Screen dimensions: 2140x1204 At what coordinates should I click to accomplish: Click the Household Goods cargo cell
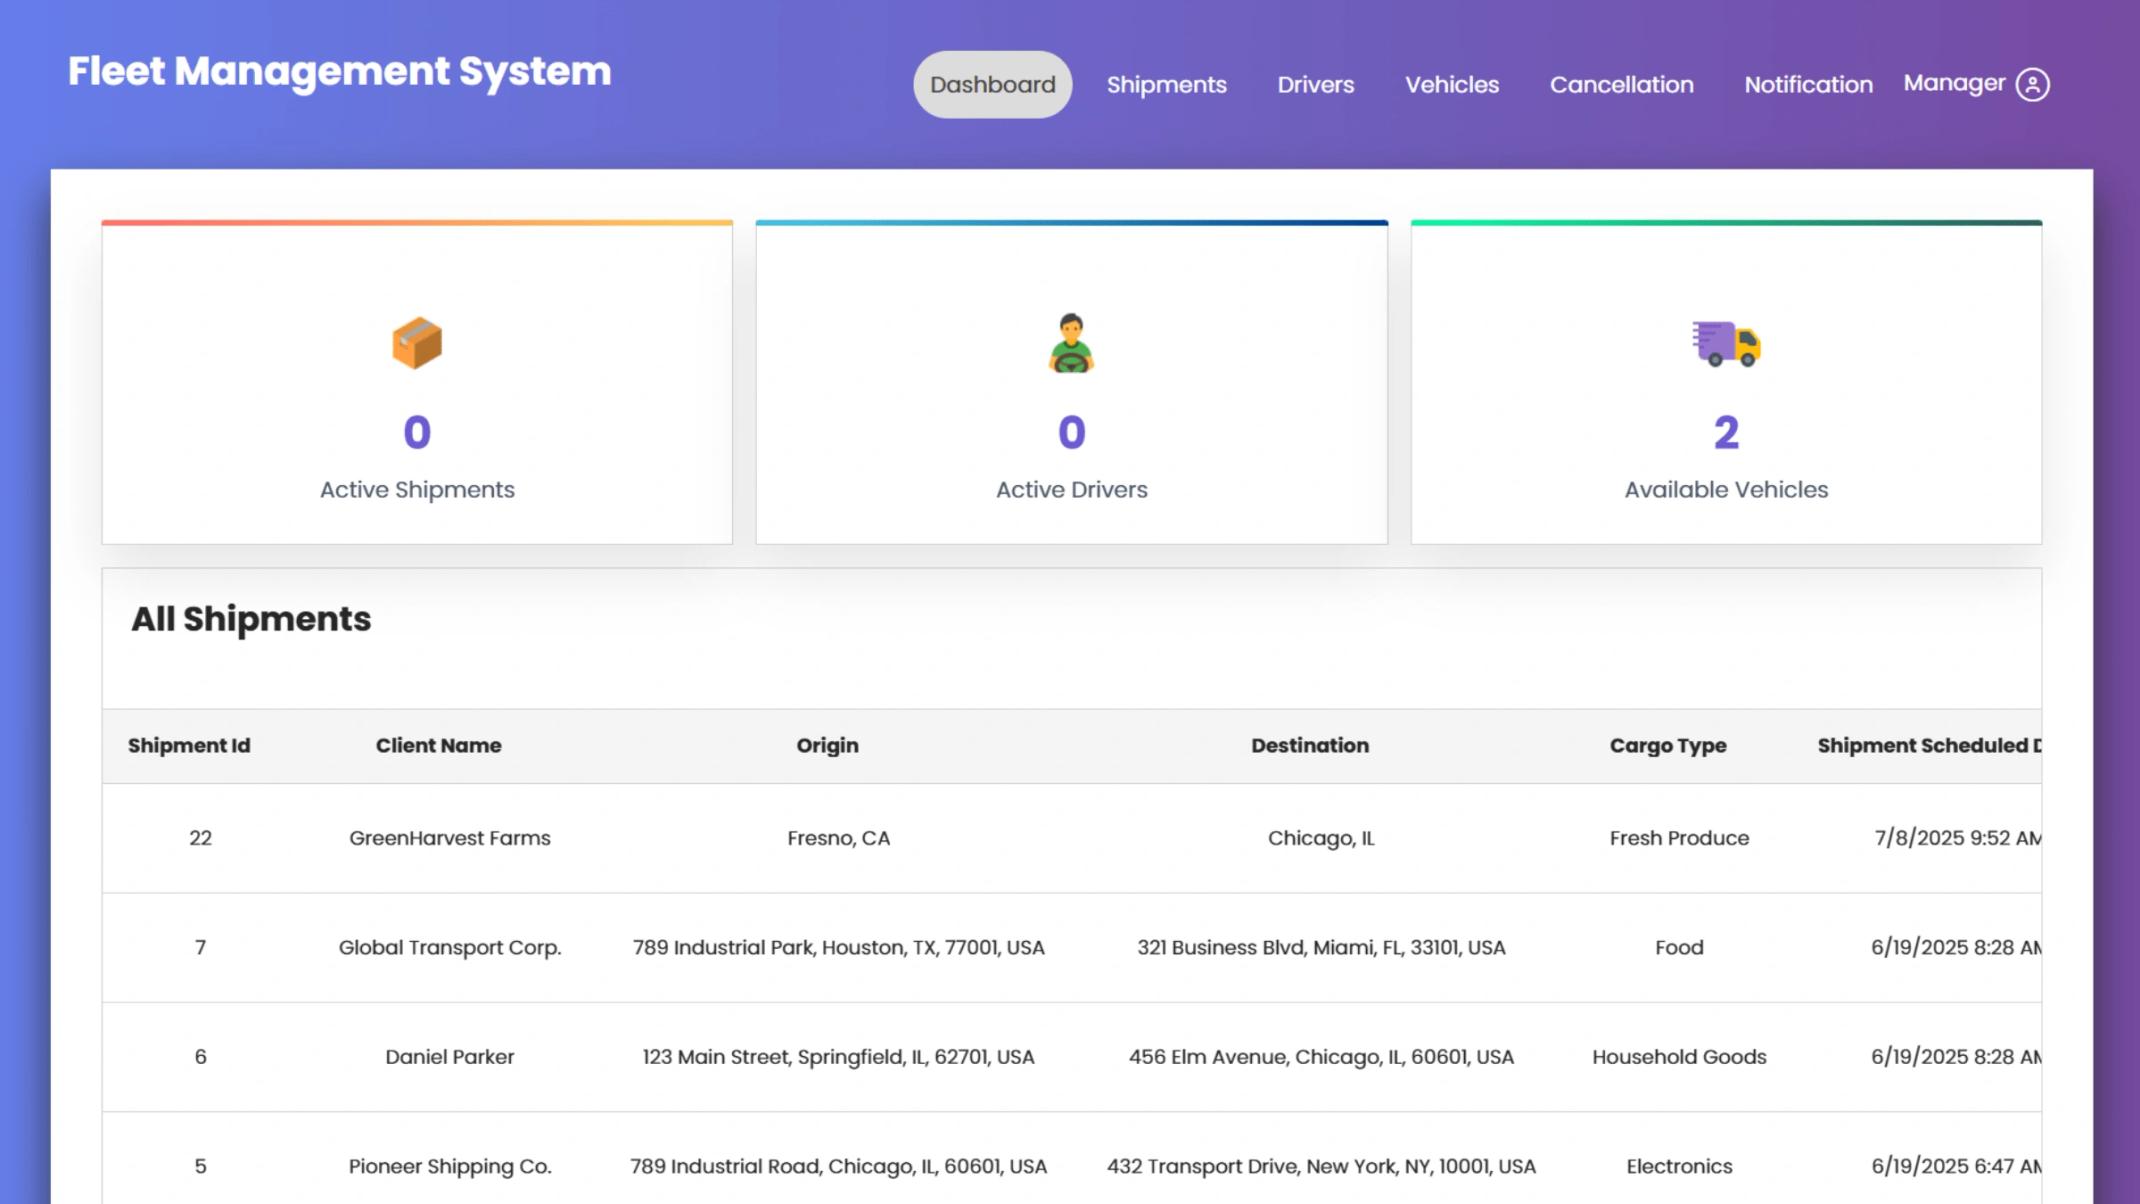point(1679,1056)
